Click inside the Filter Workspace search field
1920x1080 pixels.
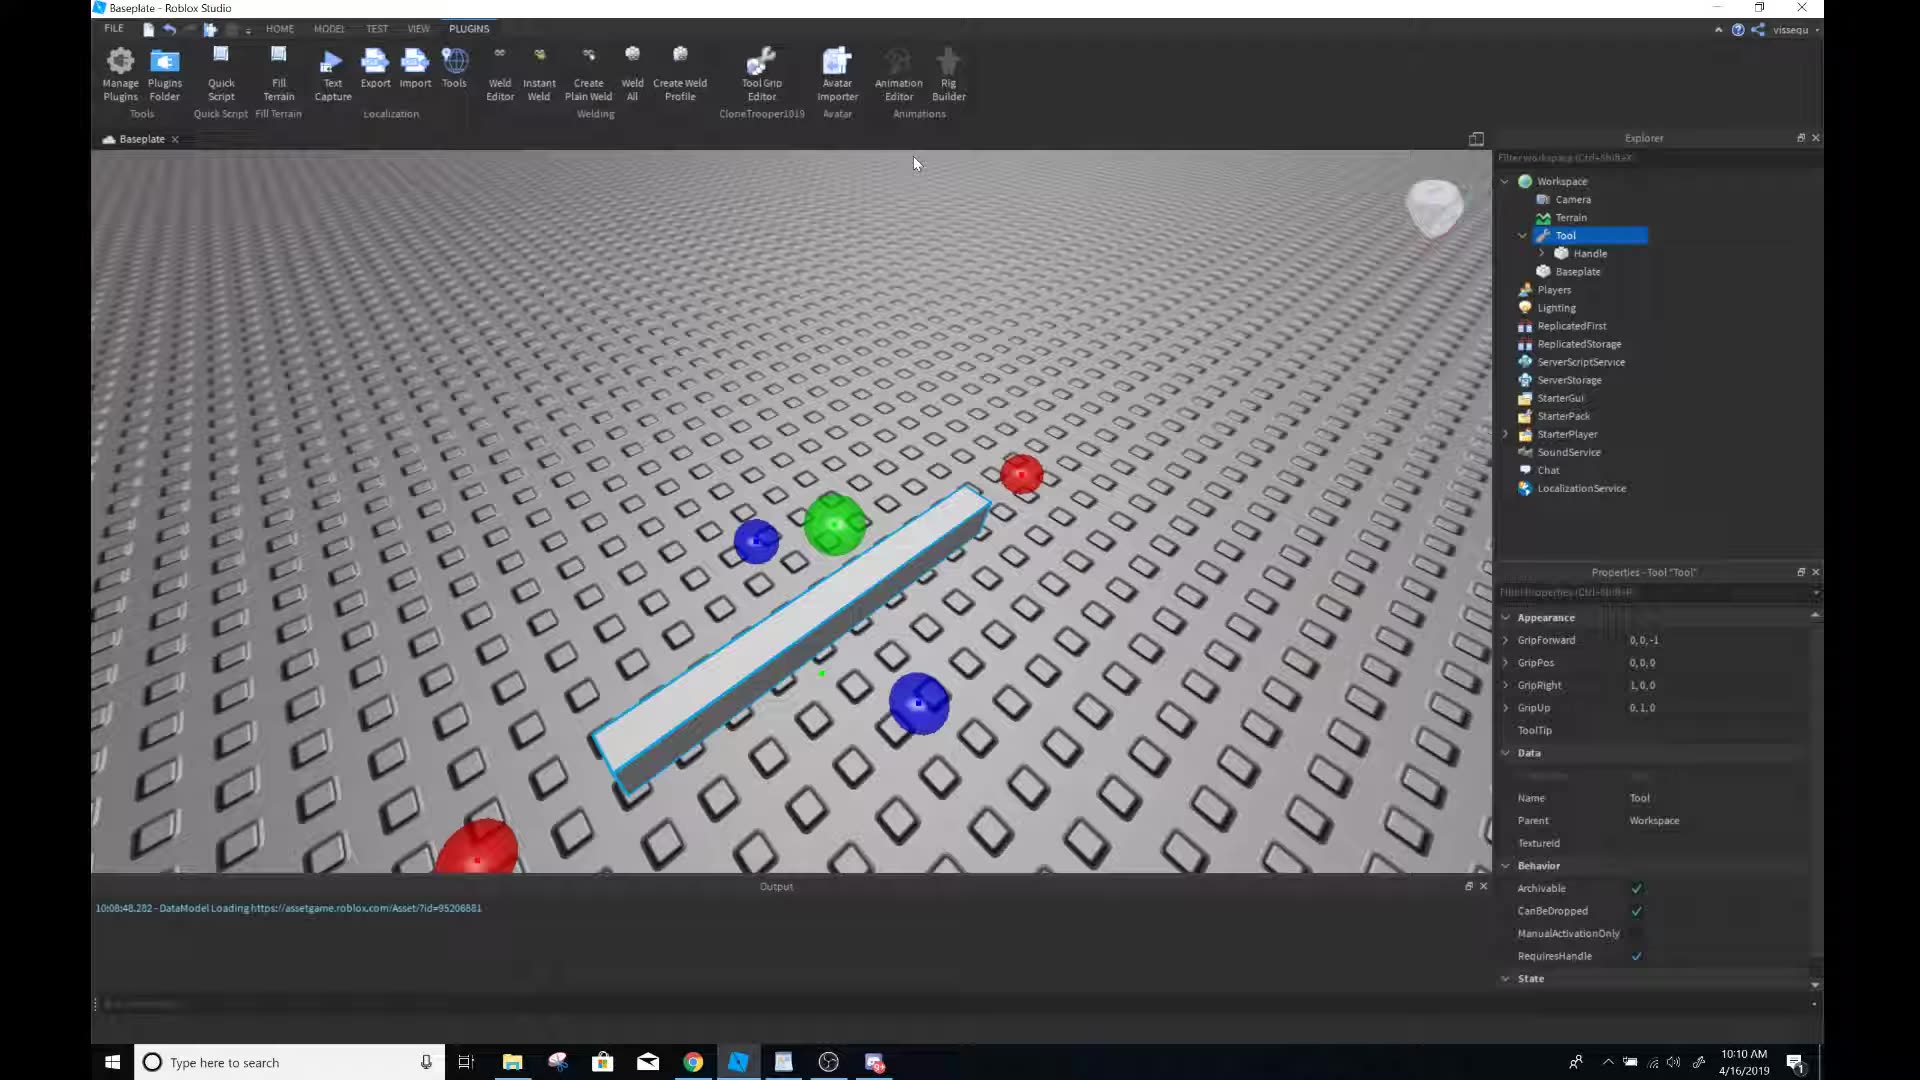click(x=1600, y=158)
